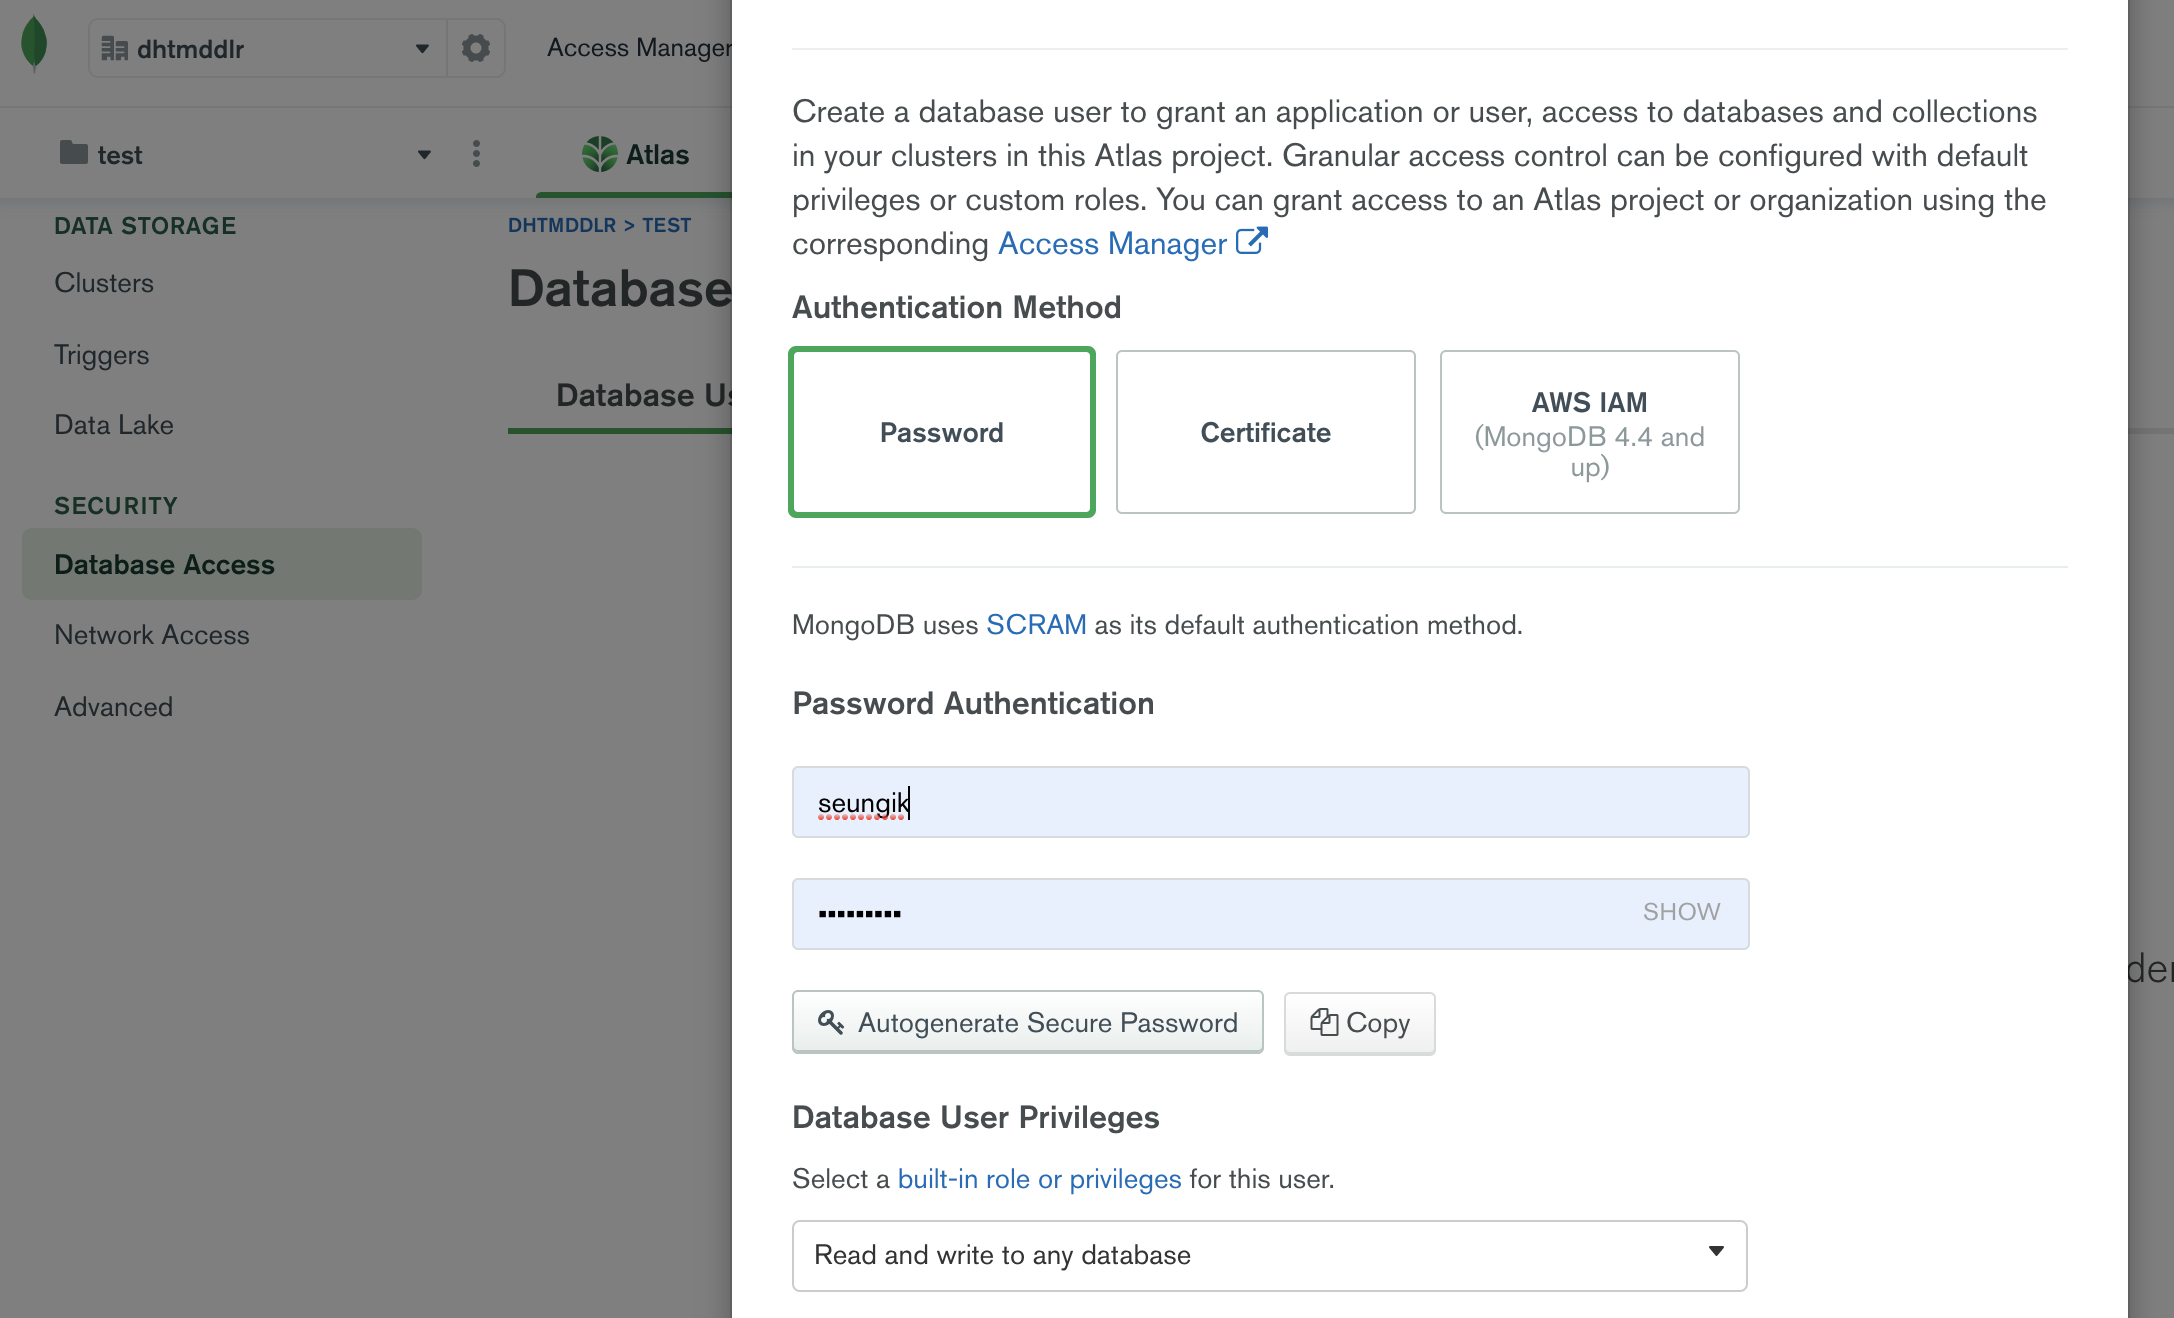
Task: Click the Database User Privileges heading
Action: [976, 1117]
